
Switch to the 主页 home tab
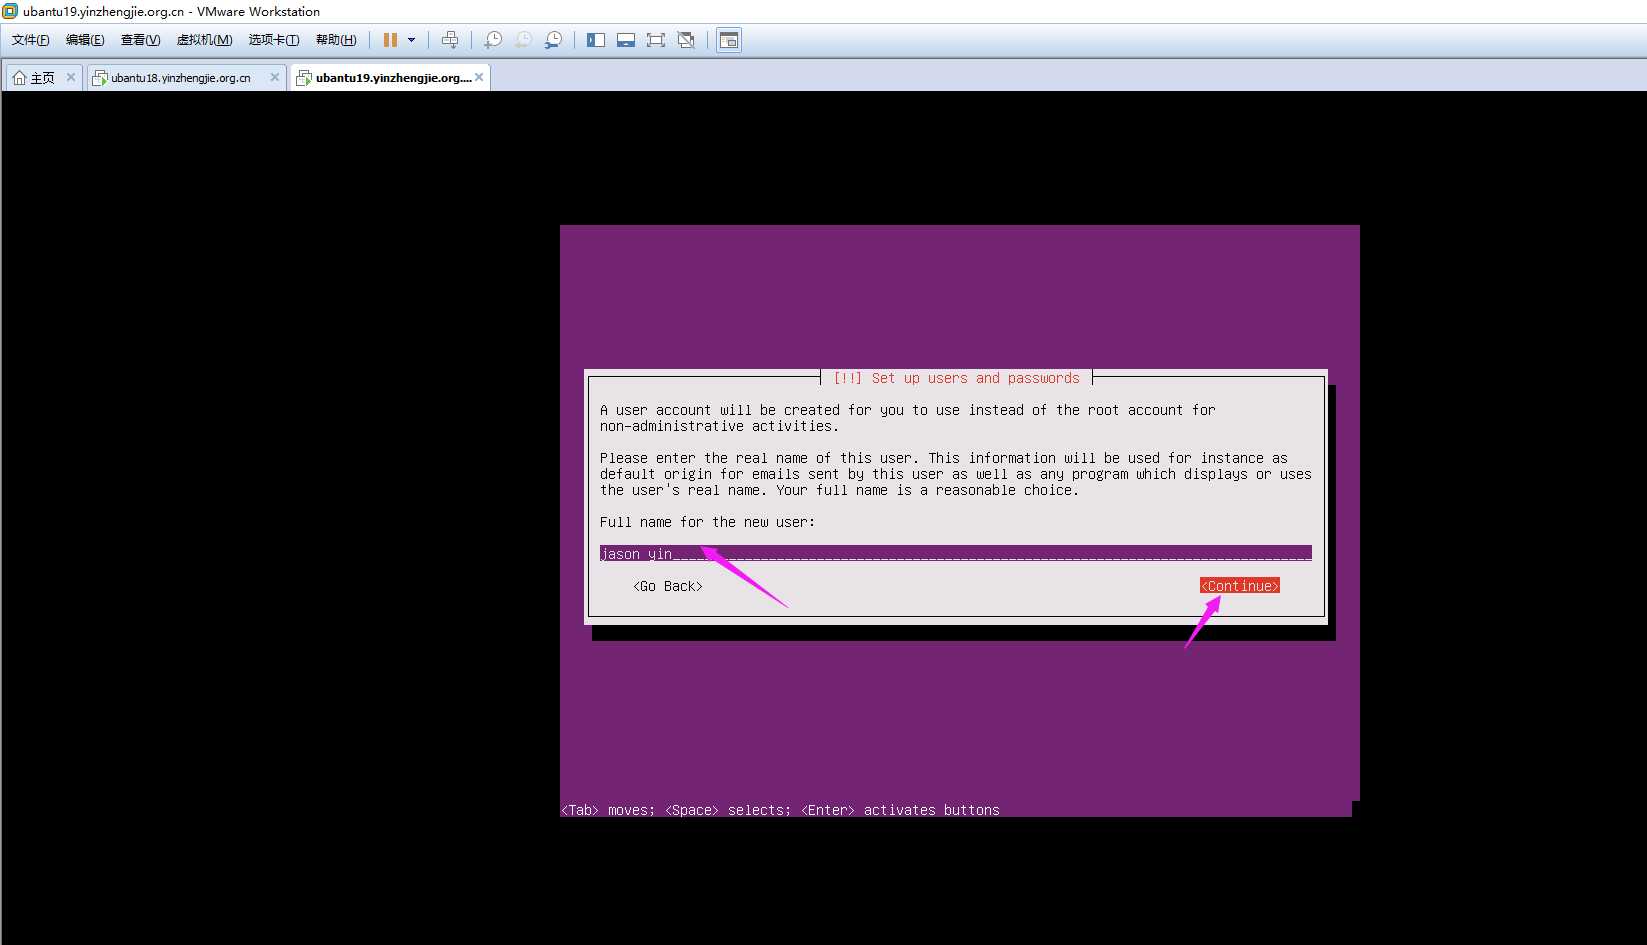pyautogui.click(x=43, y=78)
